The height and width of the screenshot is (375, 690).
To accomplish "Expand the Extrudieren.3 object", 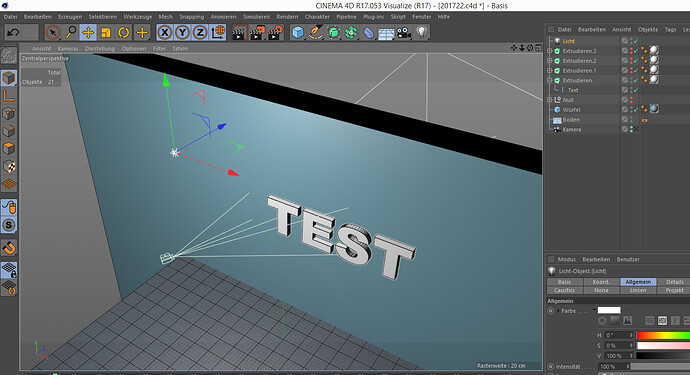I will point(550,51).
